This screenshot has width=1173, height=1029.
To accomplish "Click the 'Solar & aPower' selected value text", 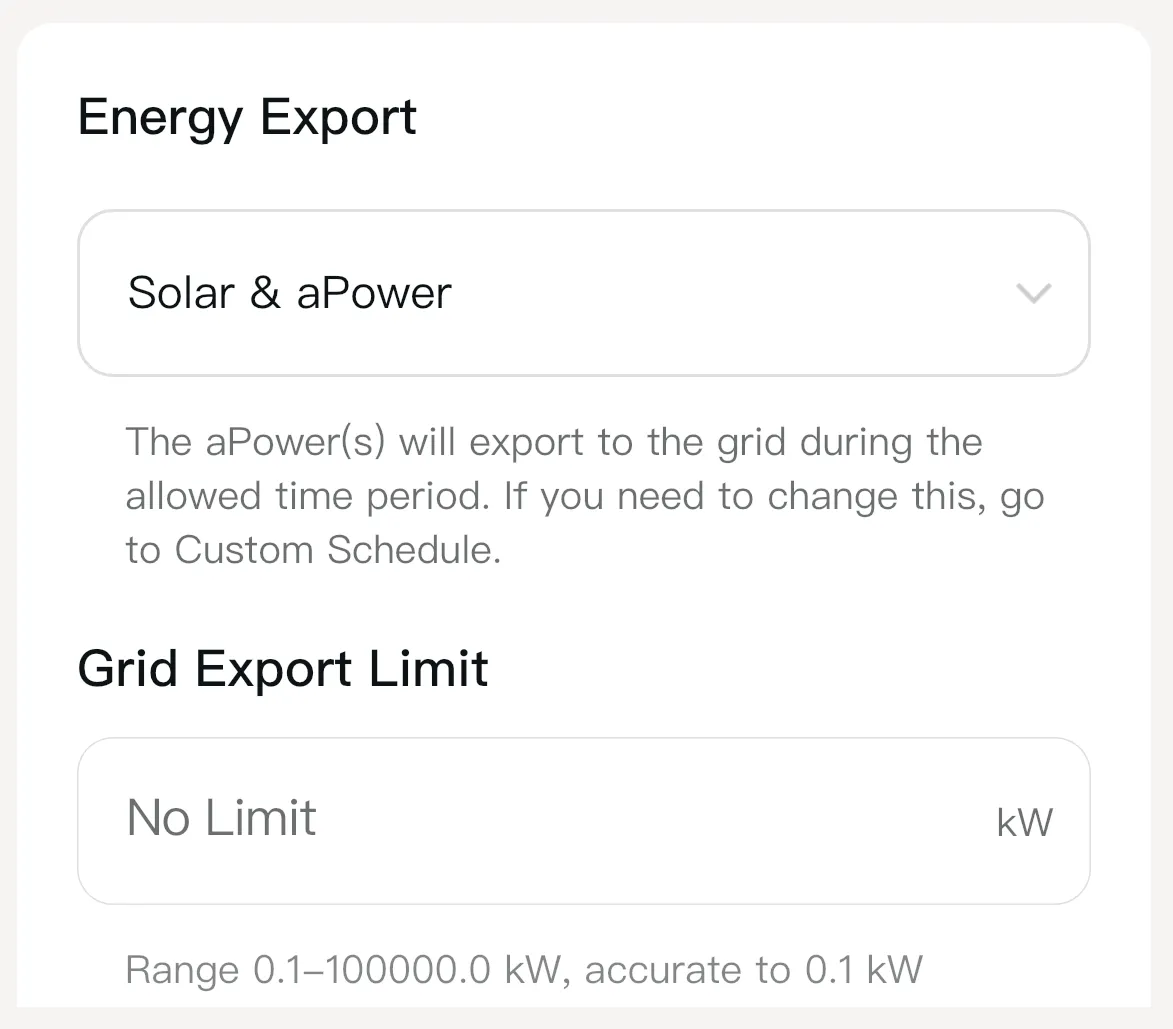I will point(290,293).
